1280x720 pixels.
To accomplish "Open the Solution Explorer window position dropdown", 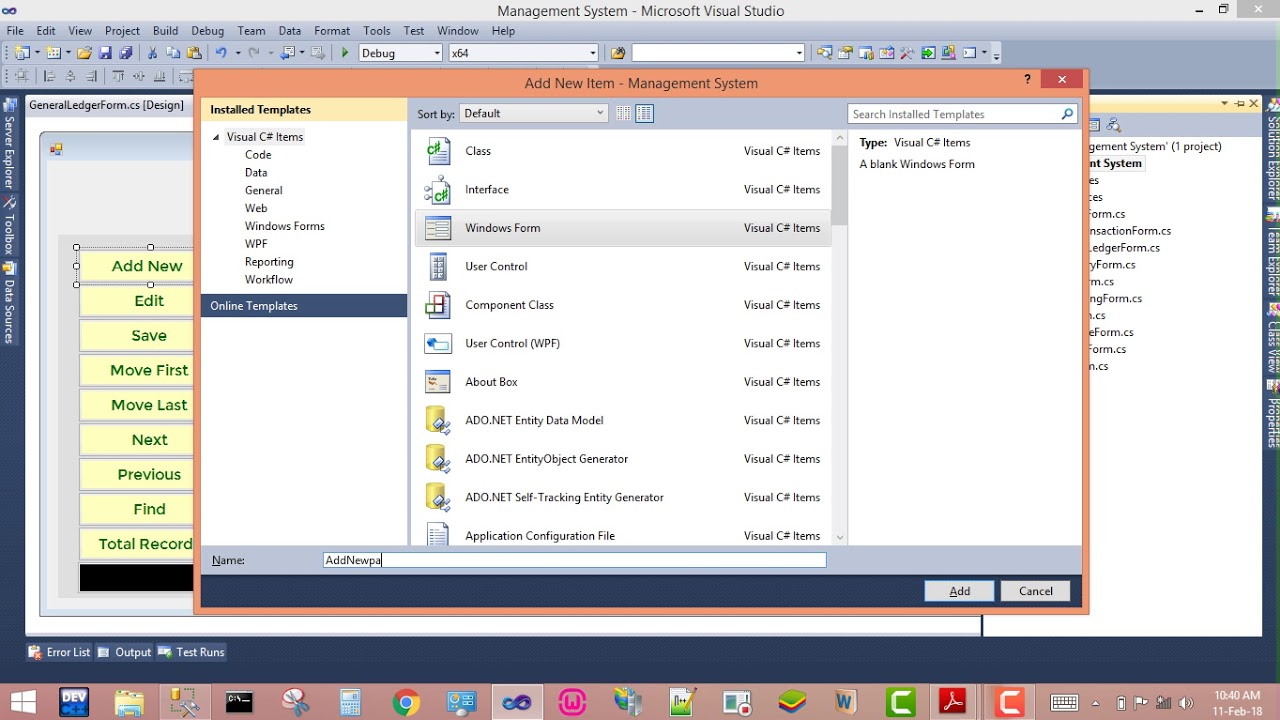I will (x=1224, y=103).
